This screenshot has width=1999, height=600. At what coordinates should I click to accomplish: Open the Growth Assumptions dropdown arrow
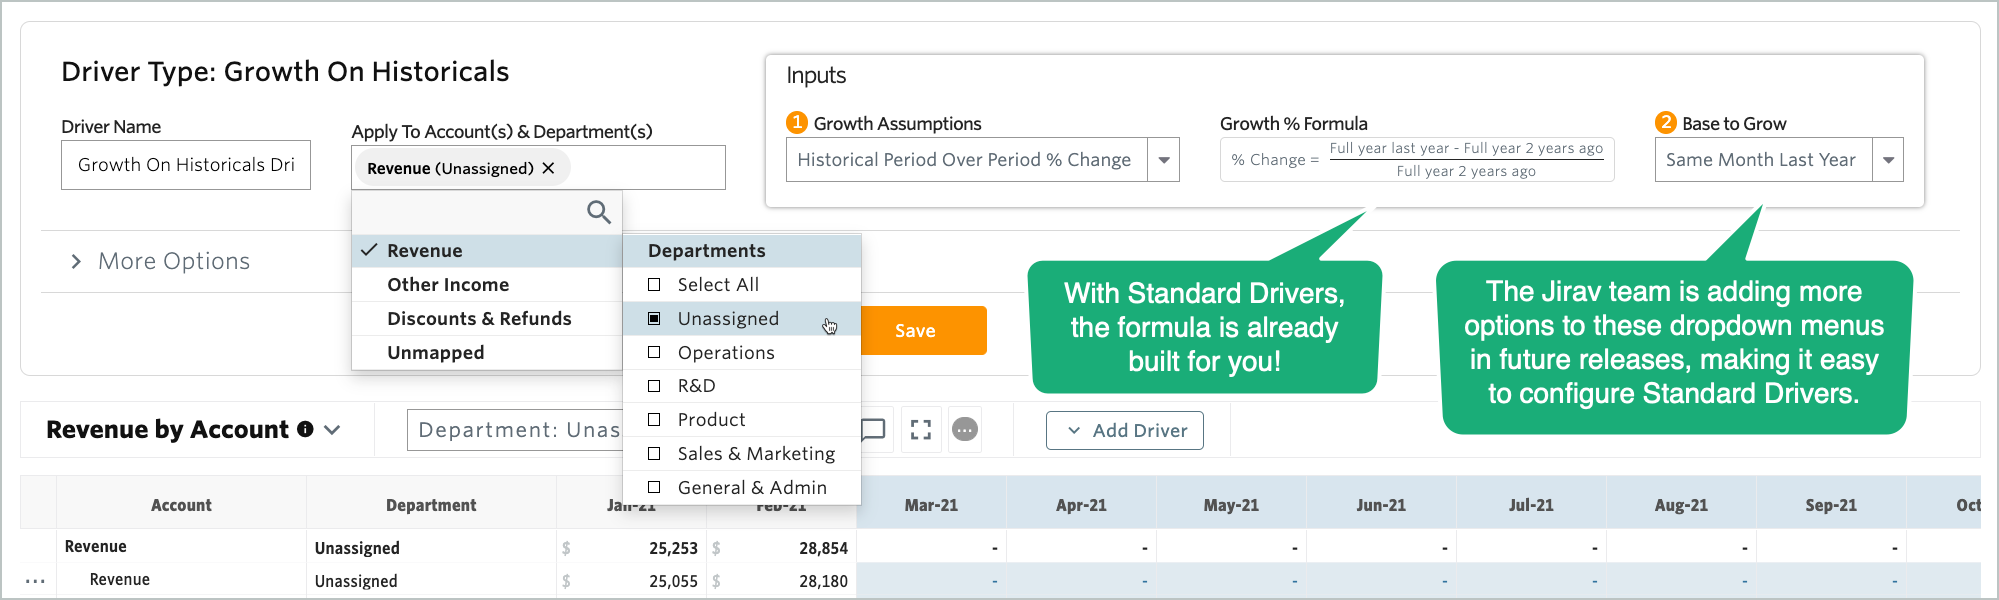point(1163,160)
